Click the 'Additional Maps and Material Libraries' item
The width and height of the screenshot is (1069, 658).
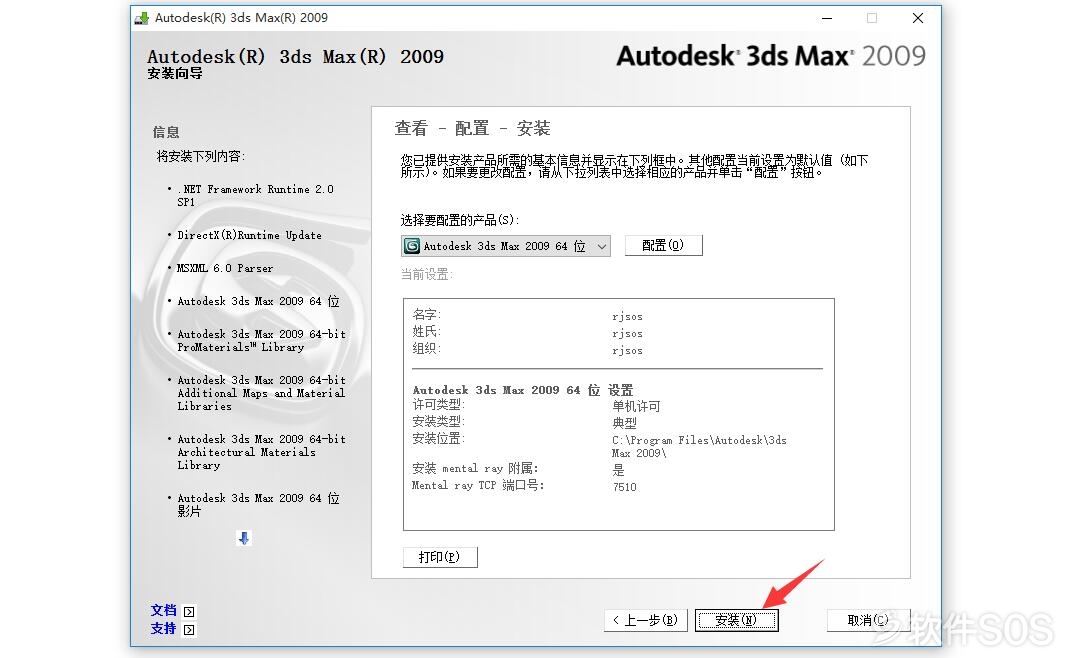click(262, 393)
